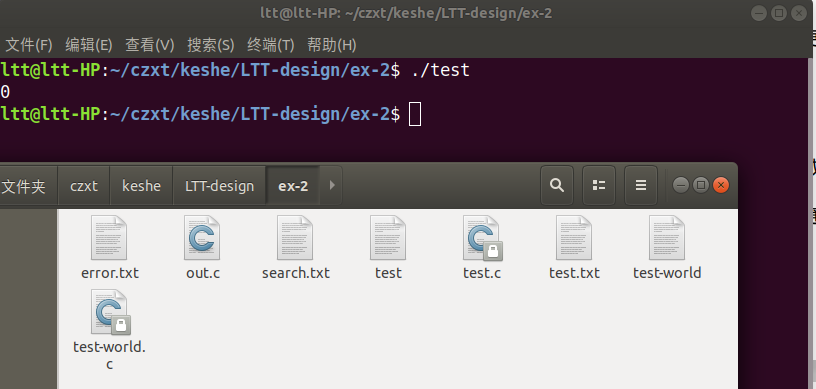Viewport: 816px width, 389px height.
Task: Open the 终端(T) menu
Action: pos(271,45)
